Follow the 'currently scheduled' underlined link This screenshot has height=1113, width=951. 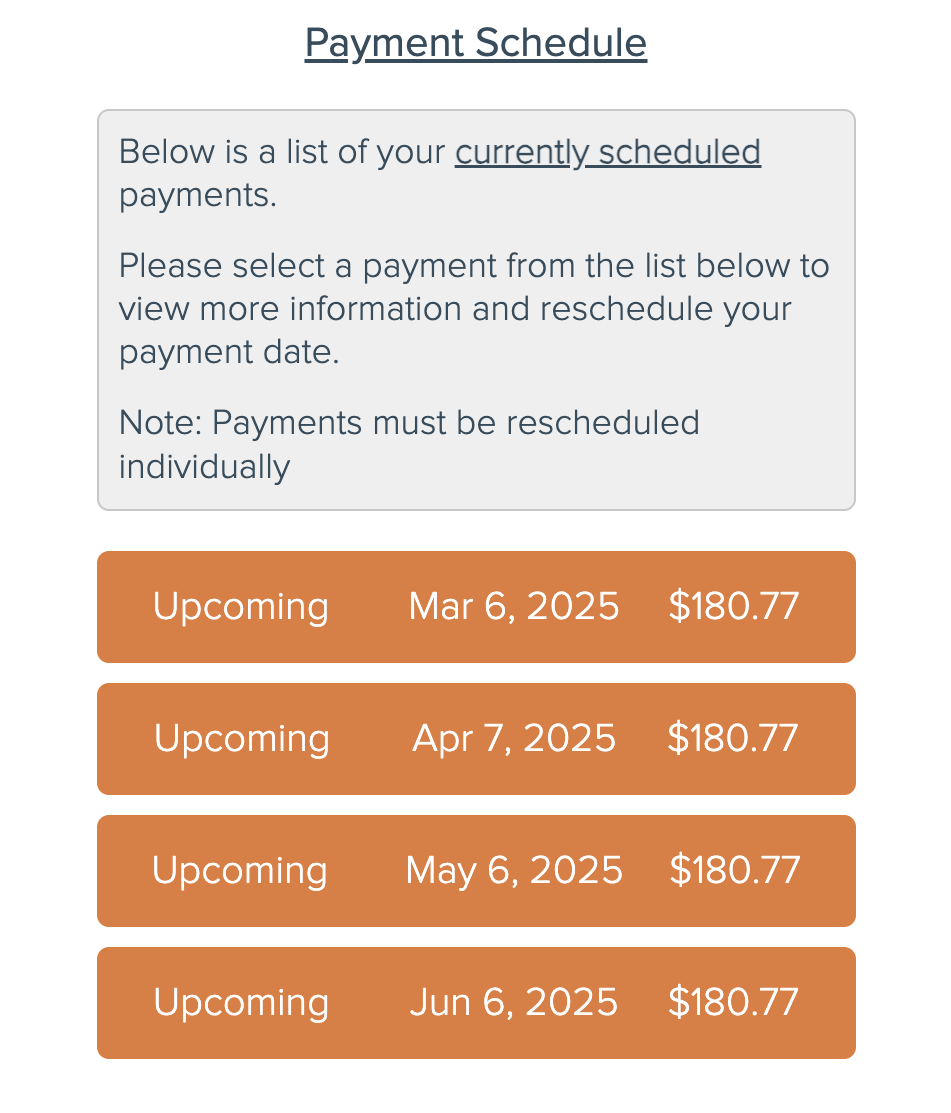(x=608, y=152)
